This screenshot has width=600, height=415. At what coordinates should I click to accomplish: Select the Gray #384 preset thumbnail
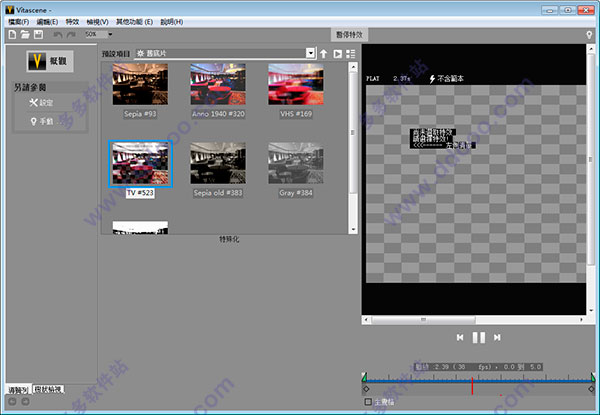tap(296, 163)
